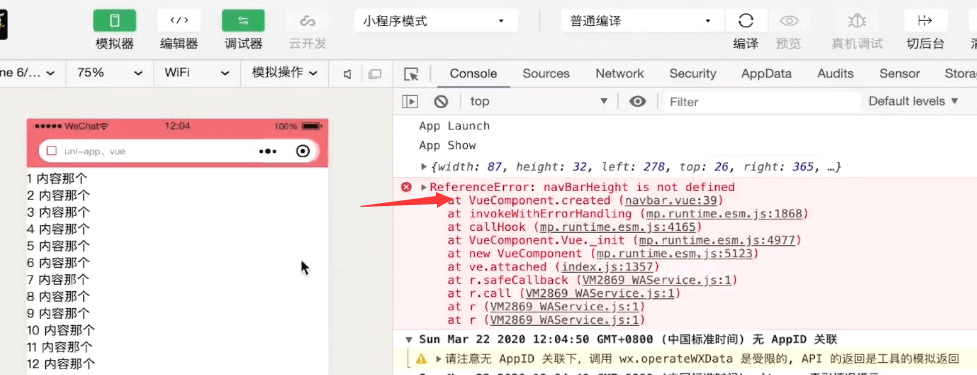Toggle the 调试器 debugger panel button
This screenshot has height=375, width=977.
click(243, 21)
